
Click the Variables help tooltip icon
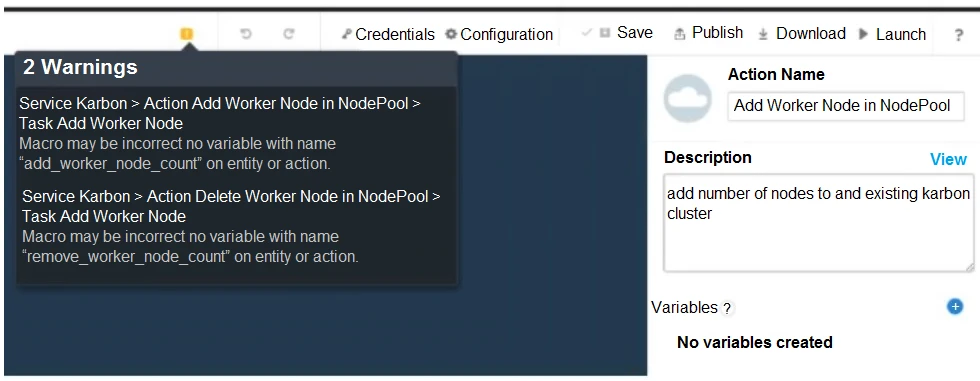click(x=726, y=308)
